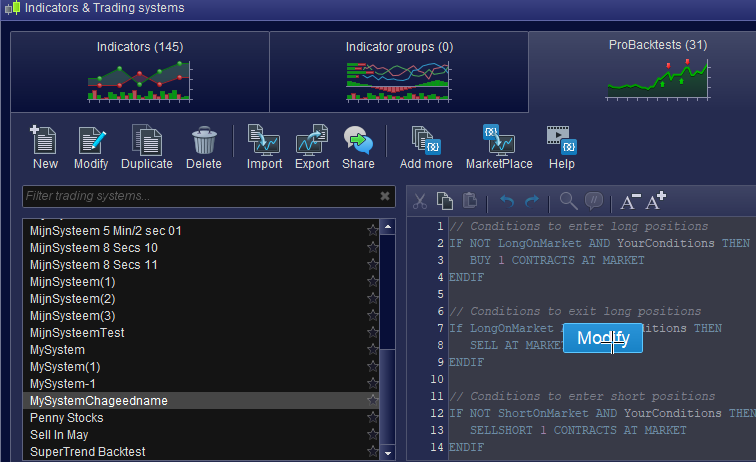Favorite the Penny Stocks system

pyautogui.click(x=372, y=418)
